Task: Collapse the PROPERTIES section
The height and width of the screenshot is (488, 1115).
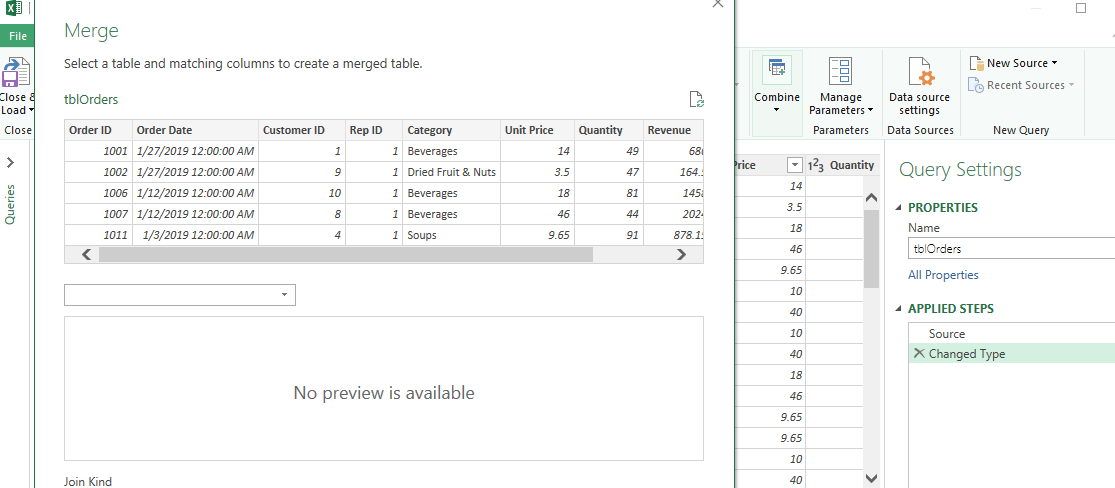Action: click(899, 208)
